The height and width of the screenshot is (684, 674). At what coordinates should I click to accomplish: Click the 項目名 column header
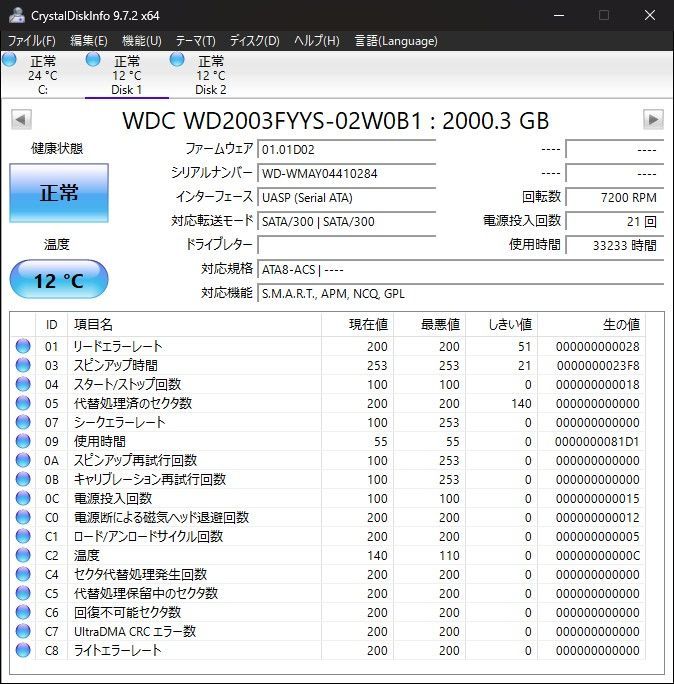click(195, 324)
